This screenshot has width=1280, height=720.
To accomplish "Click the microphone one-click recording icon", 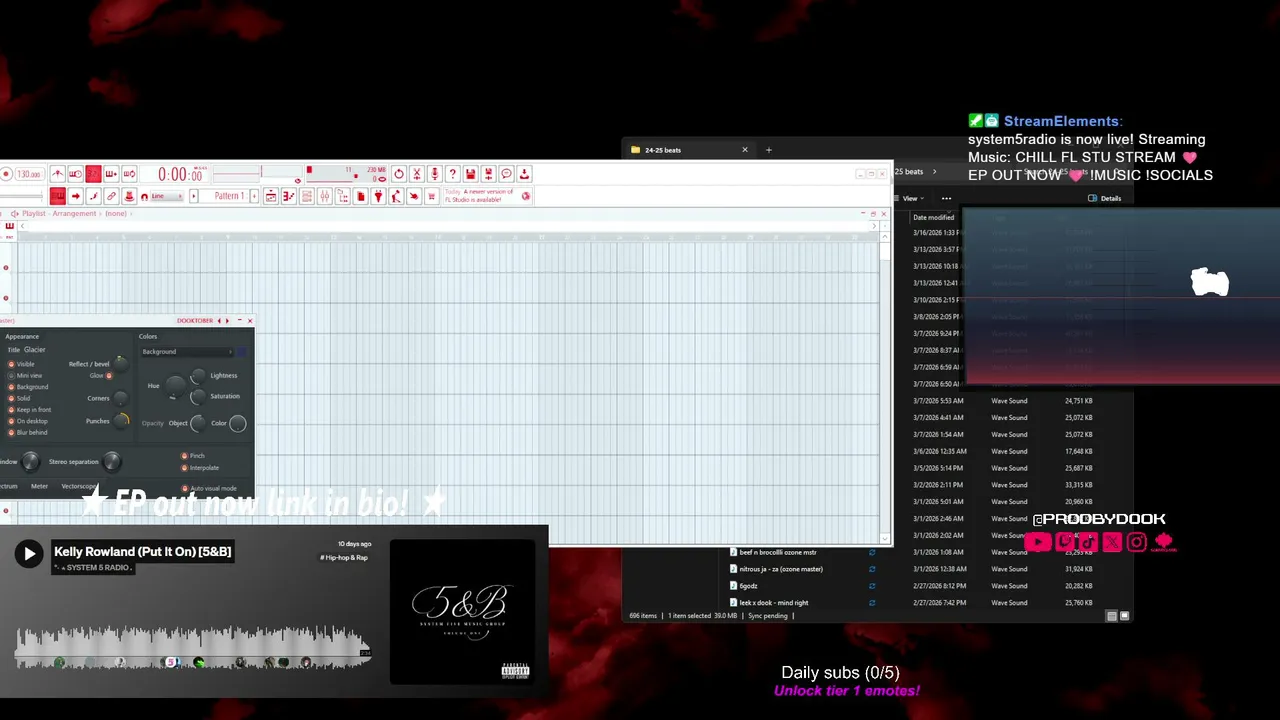I will coord(435,174).
